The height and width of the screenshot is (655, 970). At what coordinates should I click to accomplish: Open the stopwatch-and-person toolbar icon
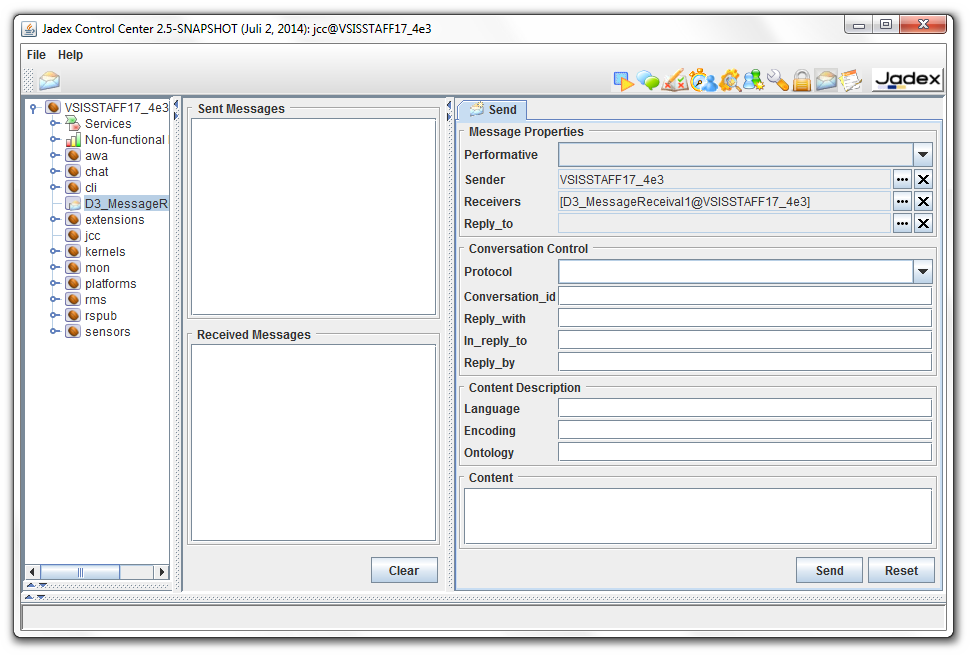click(x=703, y=81)
